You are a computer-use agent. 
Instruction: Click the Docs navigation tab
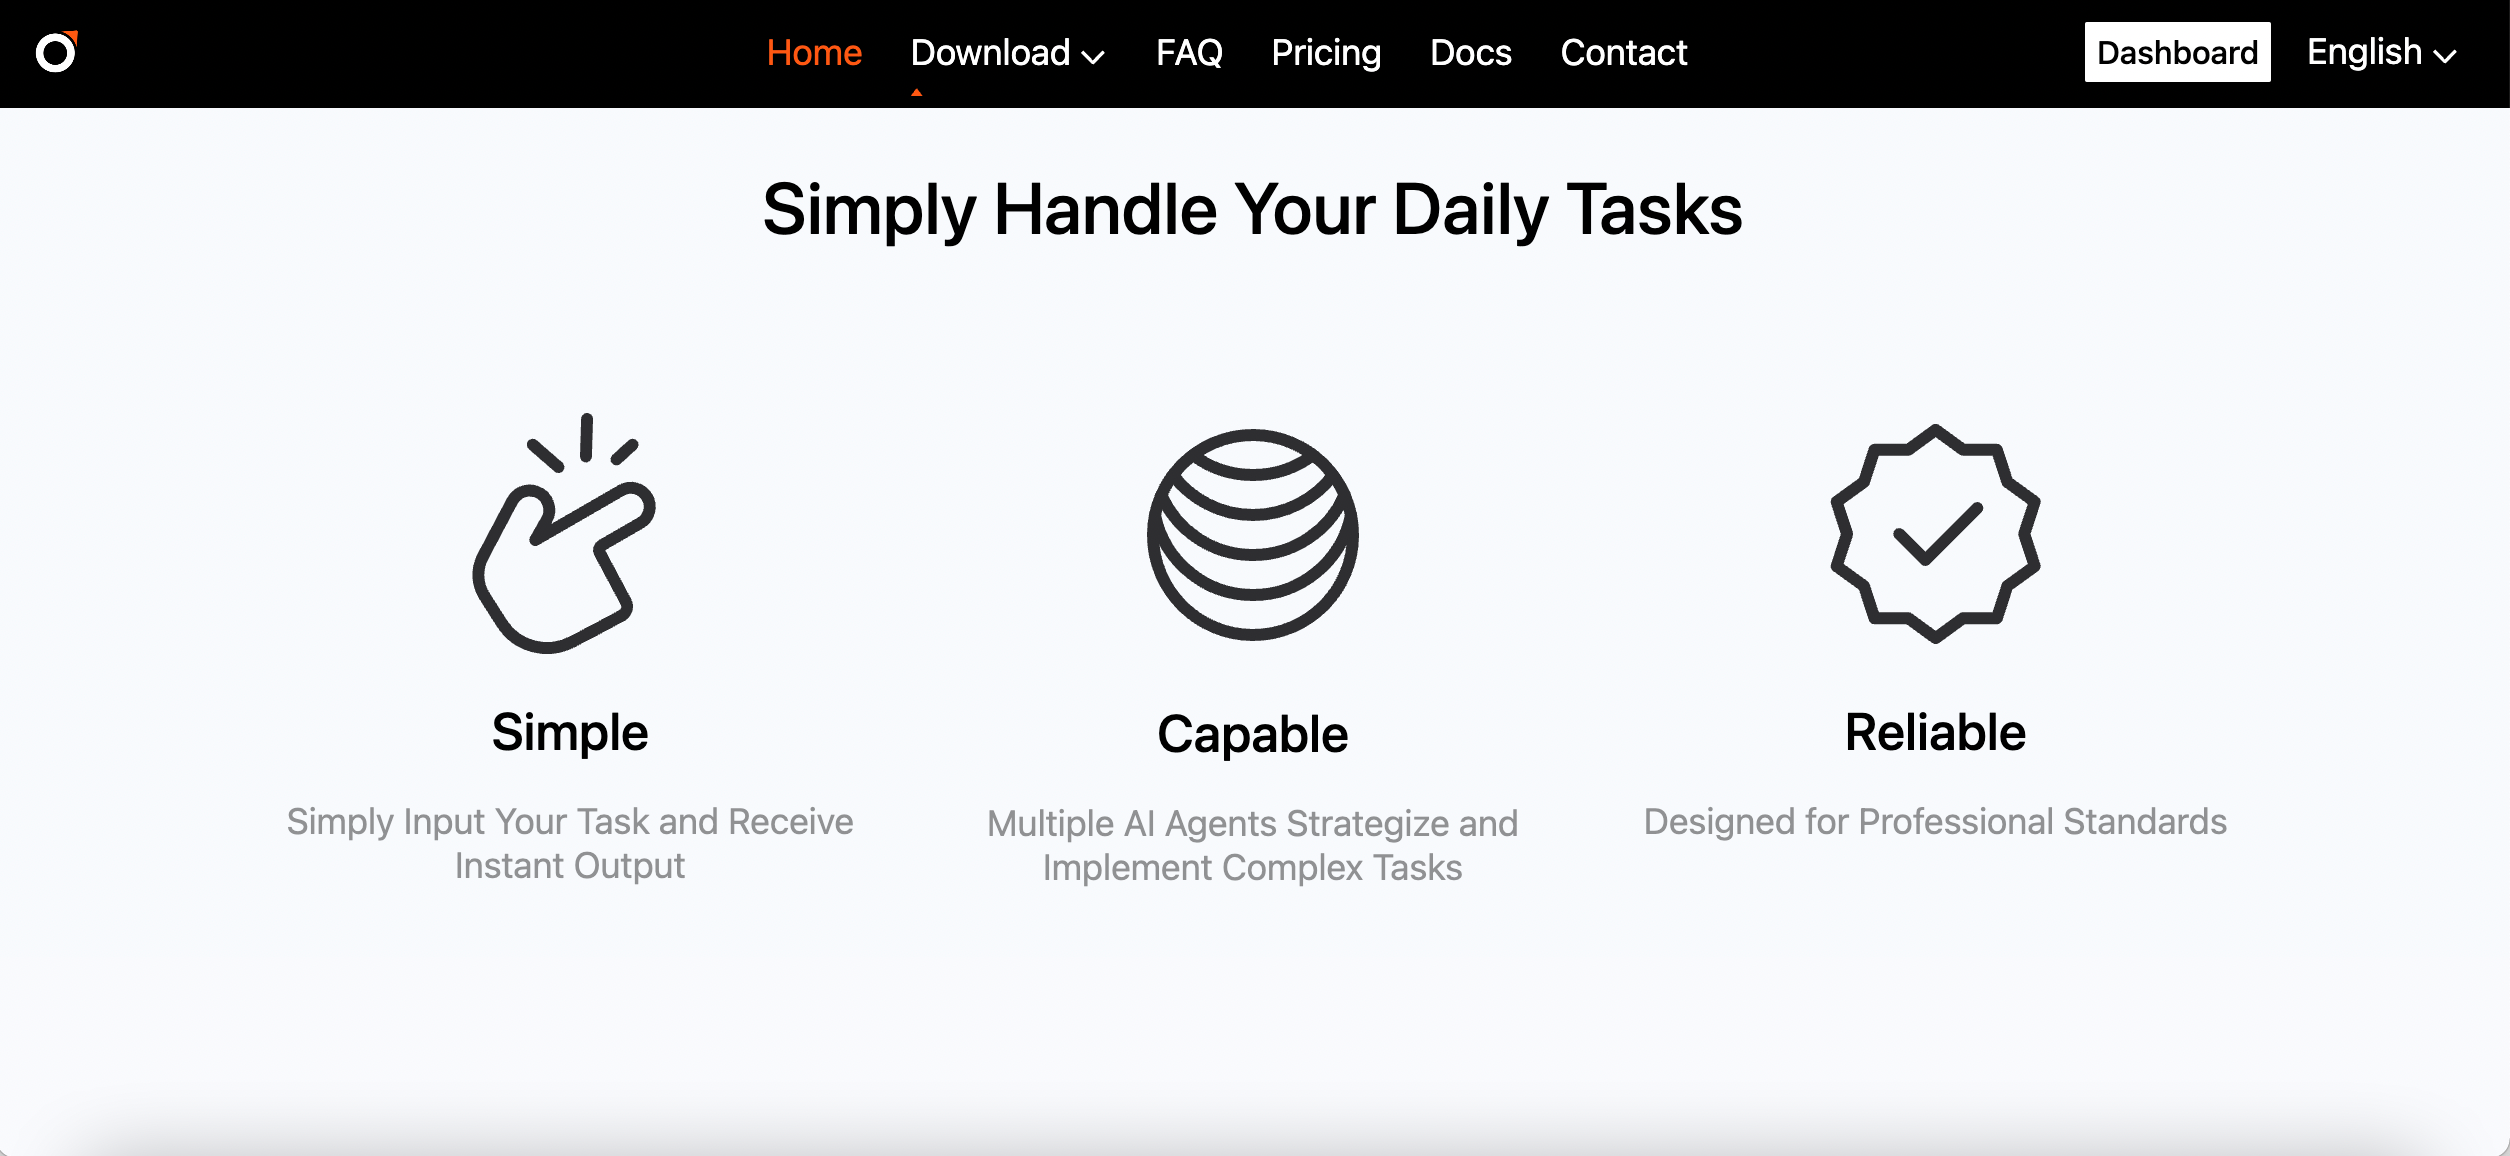tap(1468, 53)
